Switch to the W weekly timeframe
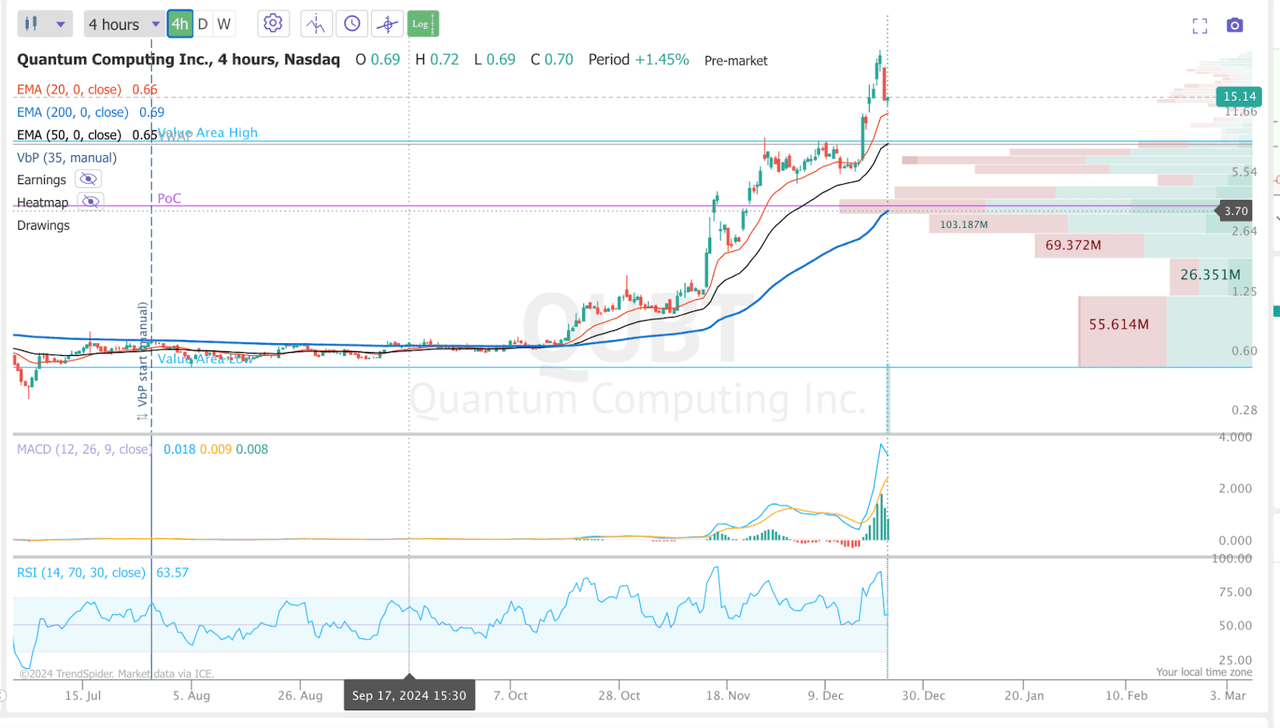 tap(223, 24)
